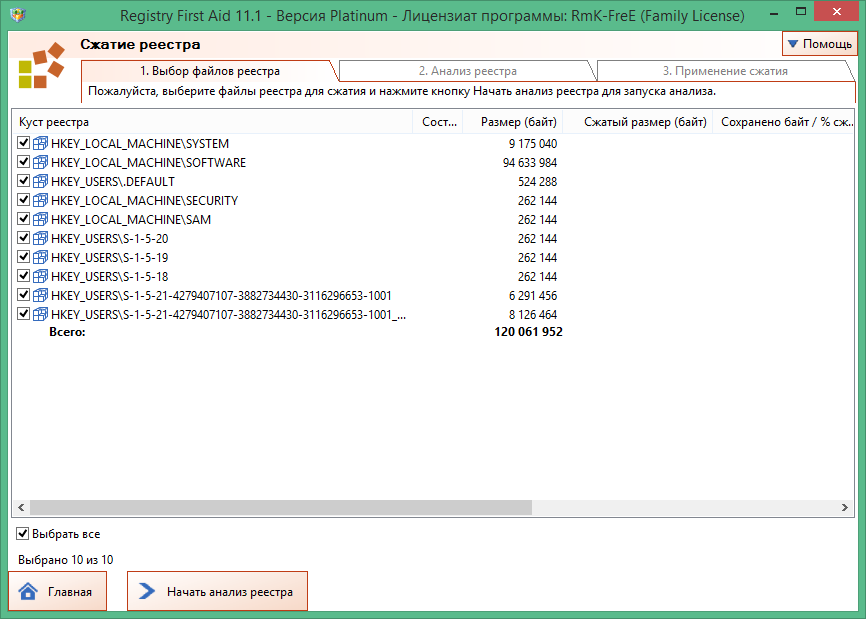Uncheck HKEY_LOCAL_MACHINE\SYSTEM checkbox
The image size is (866, 619).
[23, 143]
